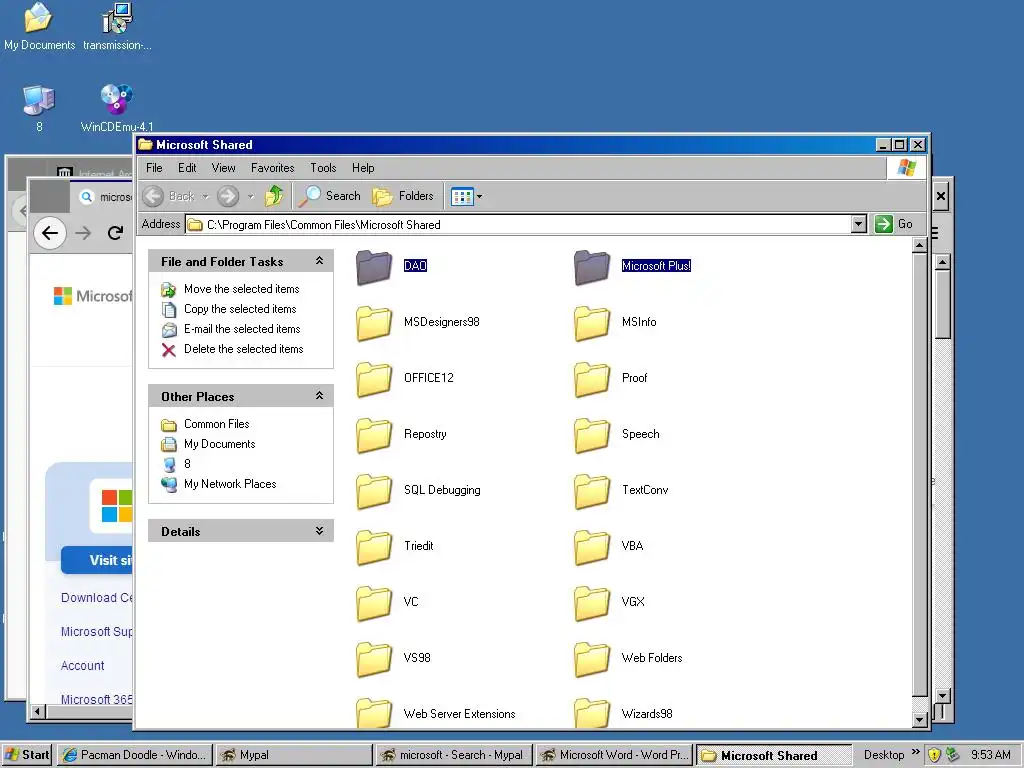Viewport: 1024px width, 768px height.
Task: Click back arrow in Mypal browser window
Action: pos(50,233)
